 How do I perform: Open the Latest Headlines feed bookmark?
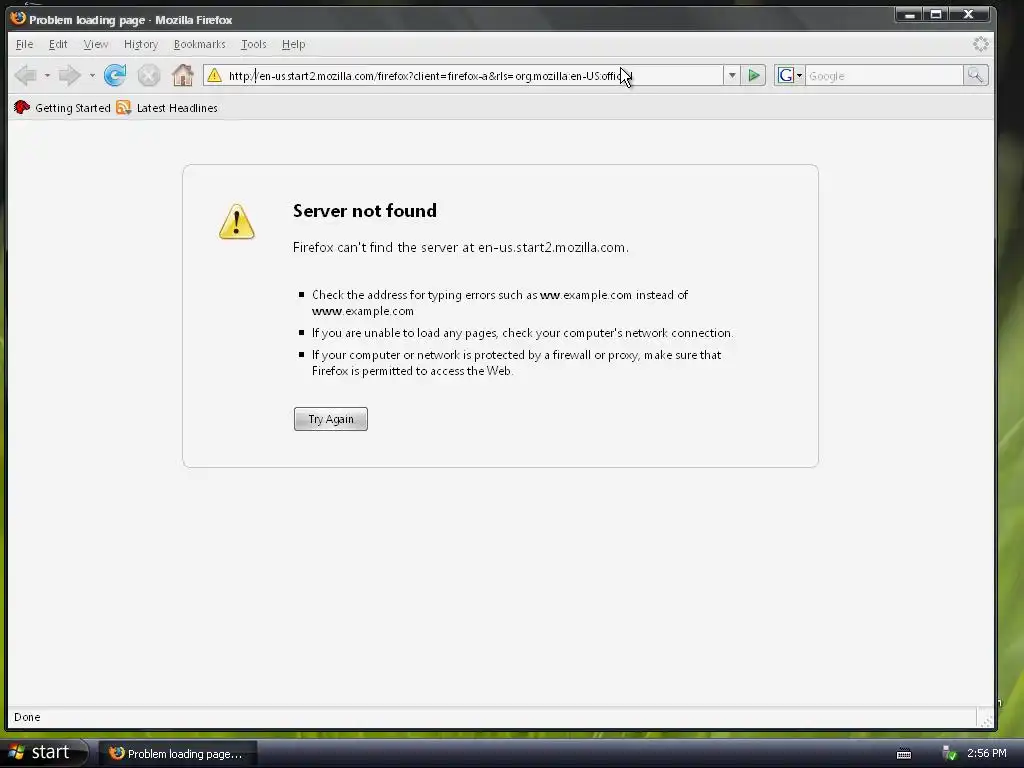click(x=167, y=108)
